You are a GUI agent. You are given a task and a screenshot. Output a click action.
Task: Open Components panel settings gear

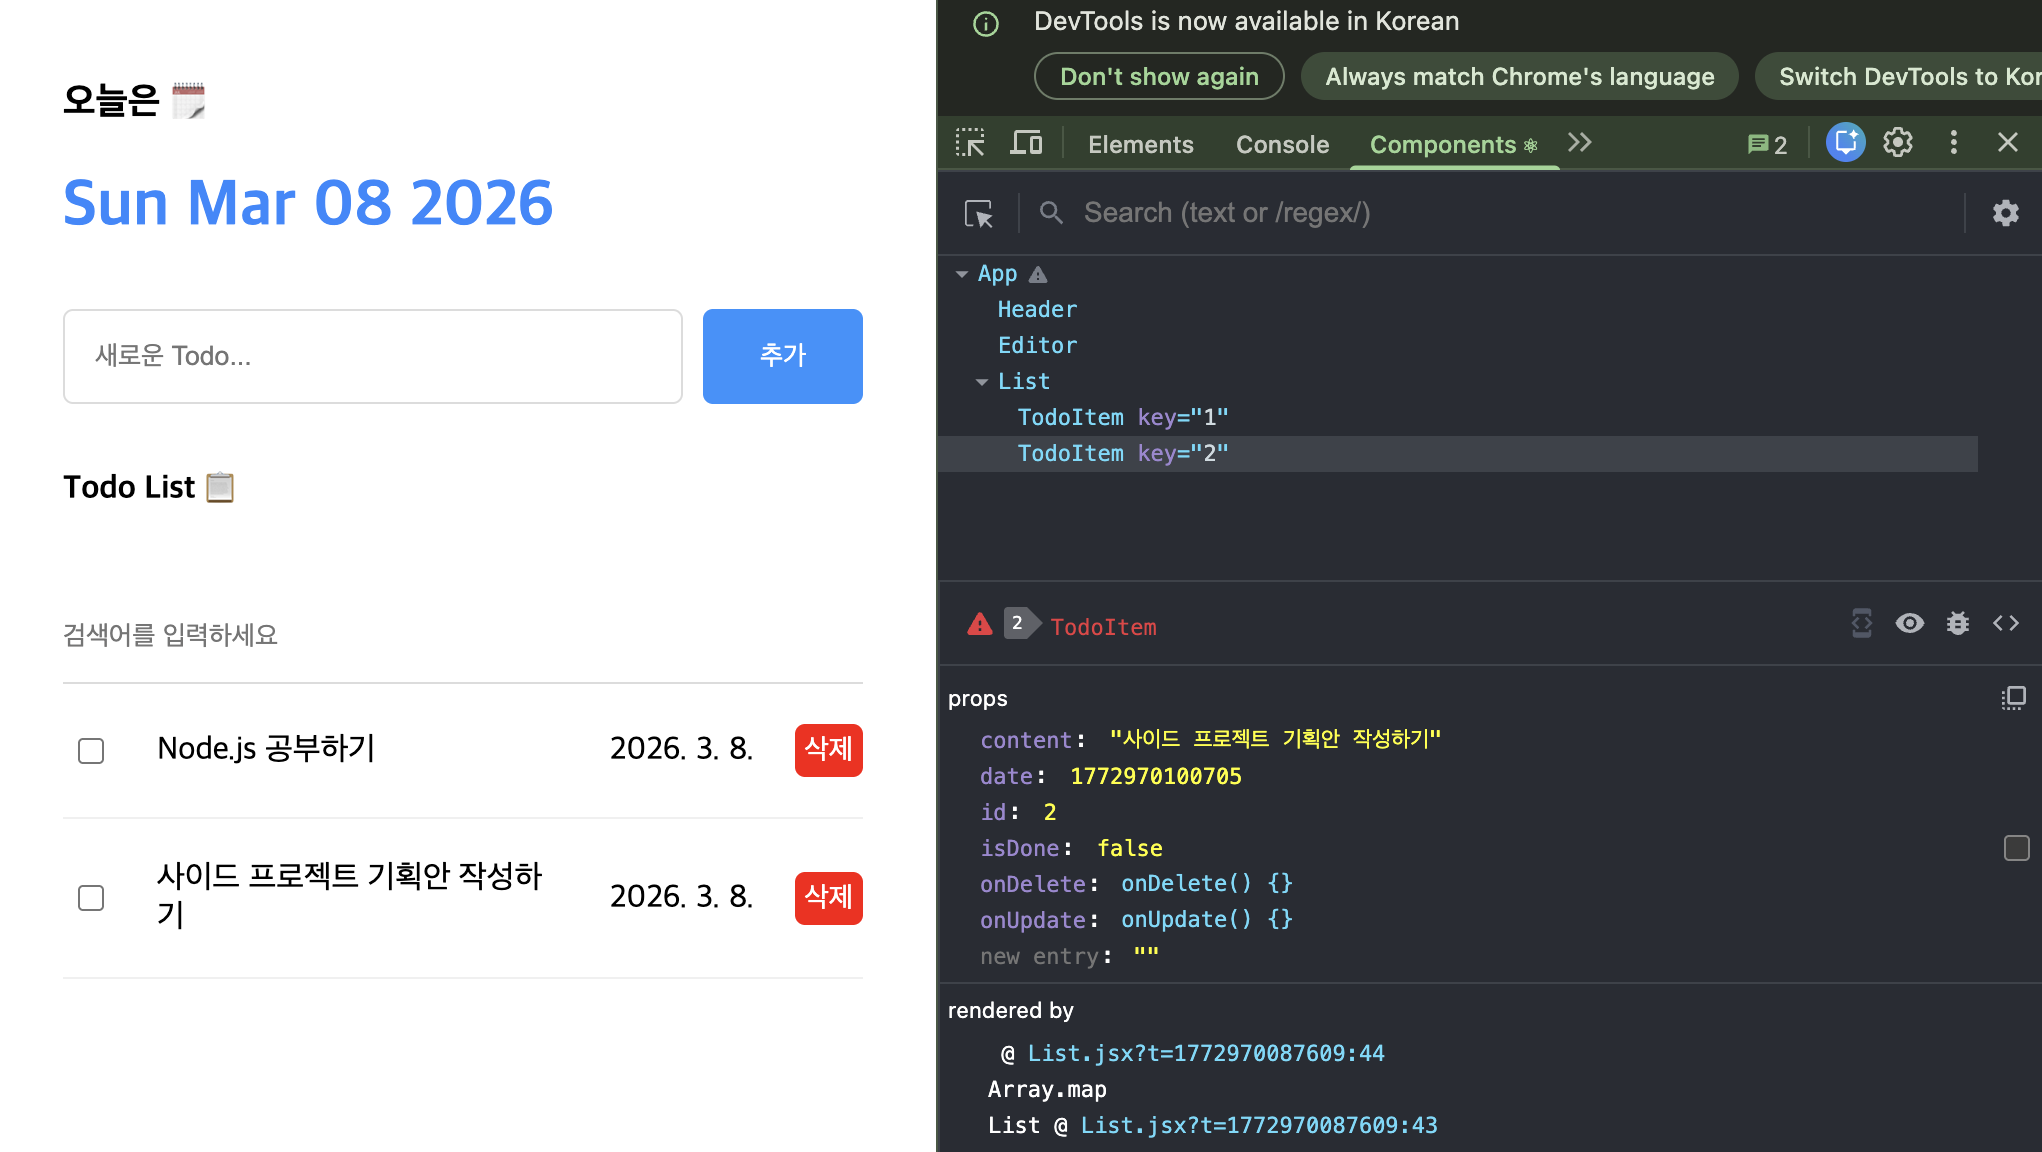[x=2005, y=213]
